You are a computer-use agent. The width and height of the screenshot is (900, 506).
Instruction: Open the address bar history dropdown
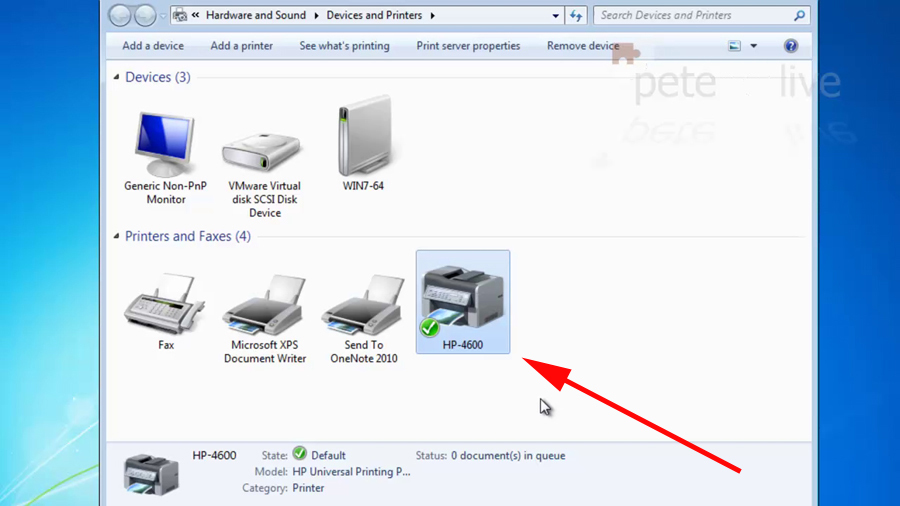[x=555, y=15]
